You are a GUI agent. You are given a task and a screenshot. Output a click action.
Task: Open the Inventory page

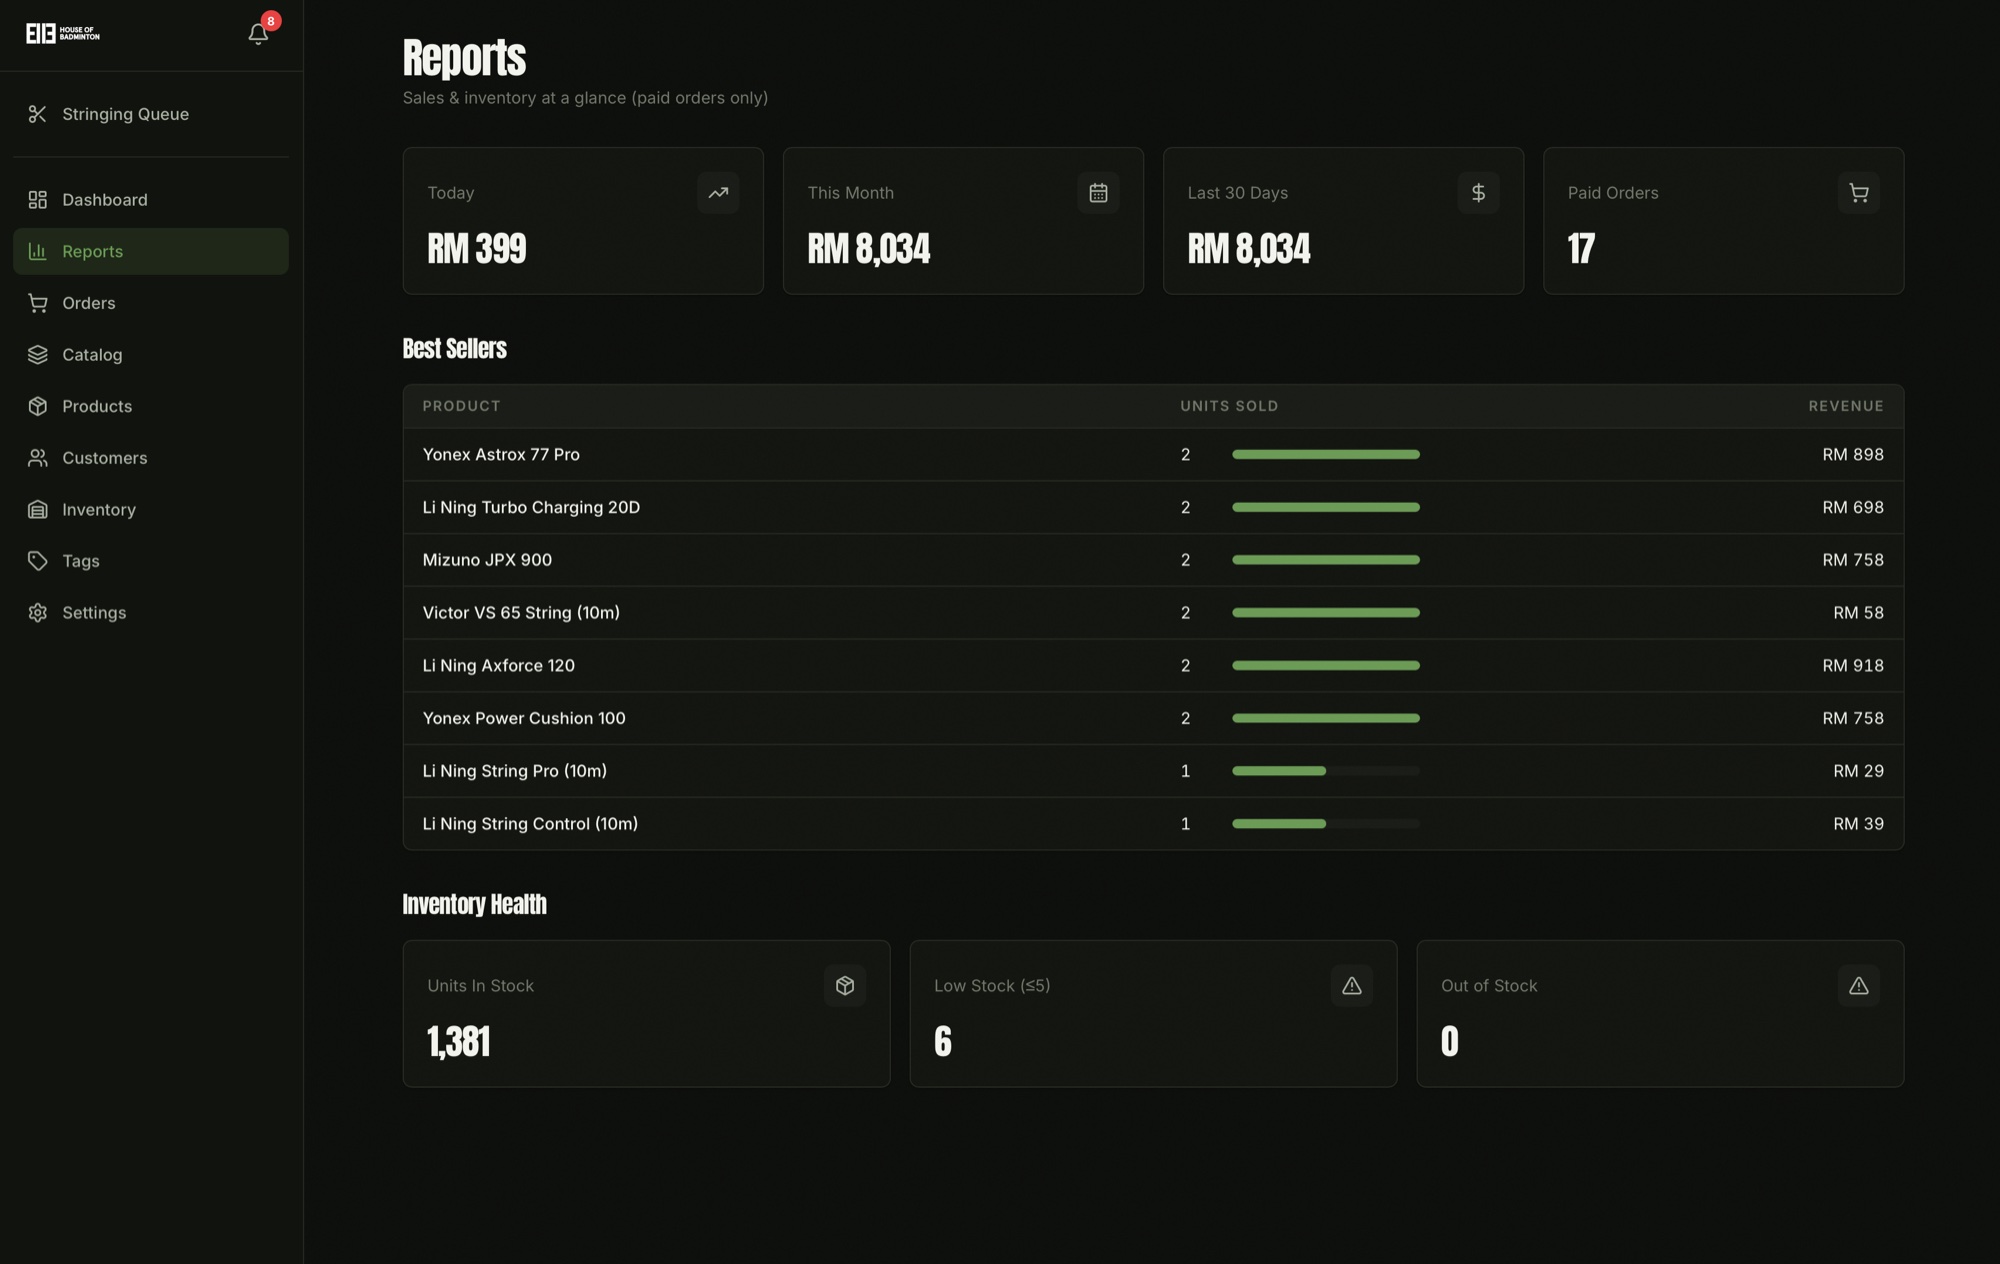click(151, 510)
